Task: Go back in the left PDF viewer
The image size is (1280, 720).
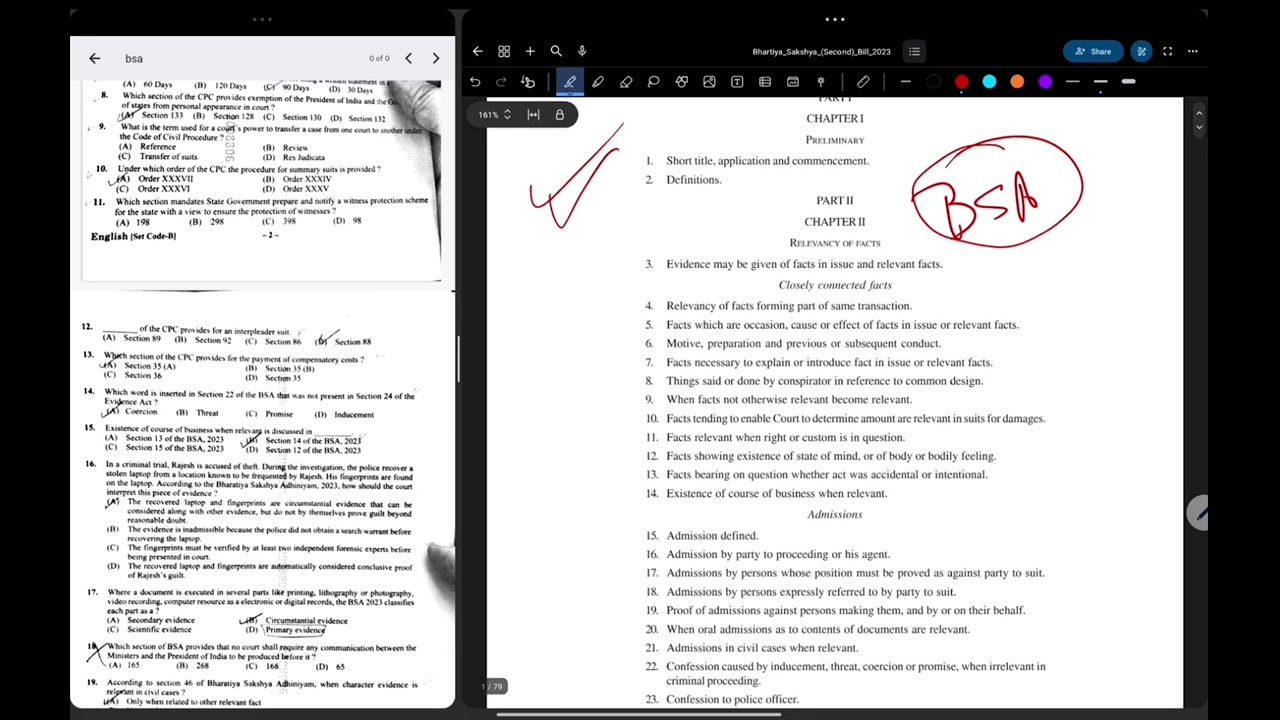Action: (94, 58)
